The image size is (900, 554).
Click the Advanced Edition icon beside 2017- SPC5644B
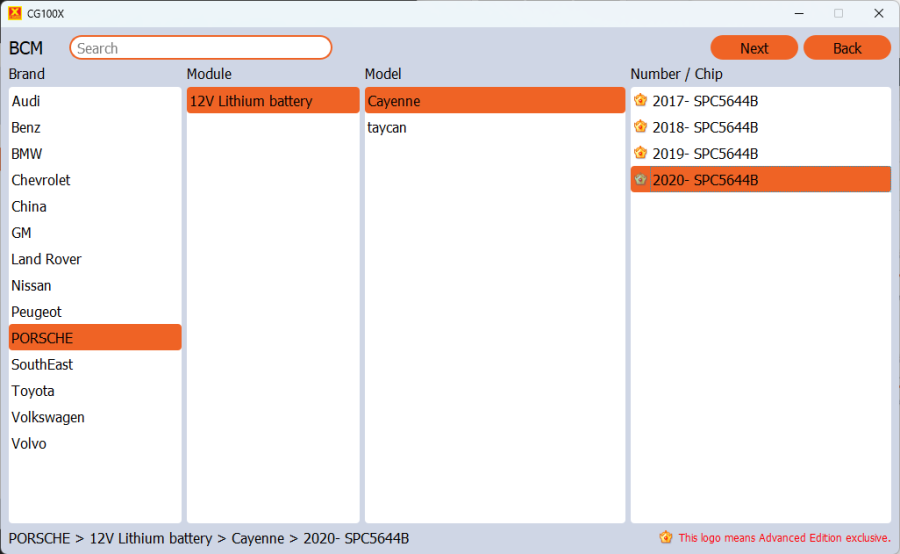pyautogui.click(x=641, y=100)
